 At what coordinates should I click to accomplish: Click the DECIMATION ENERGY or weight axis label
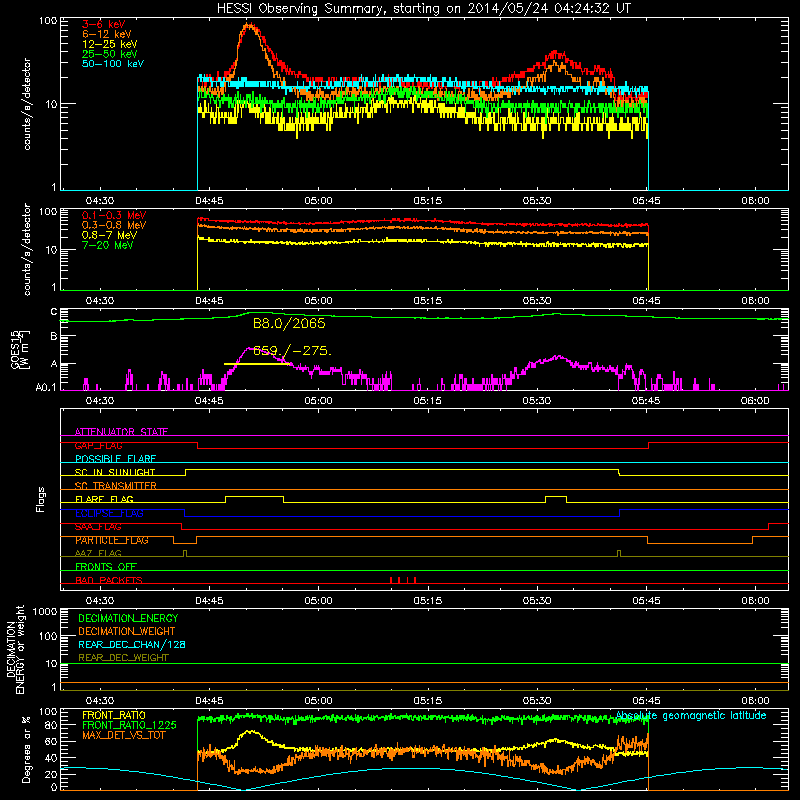coord(15,649)
